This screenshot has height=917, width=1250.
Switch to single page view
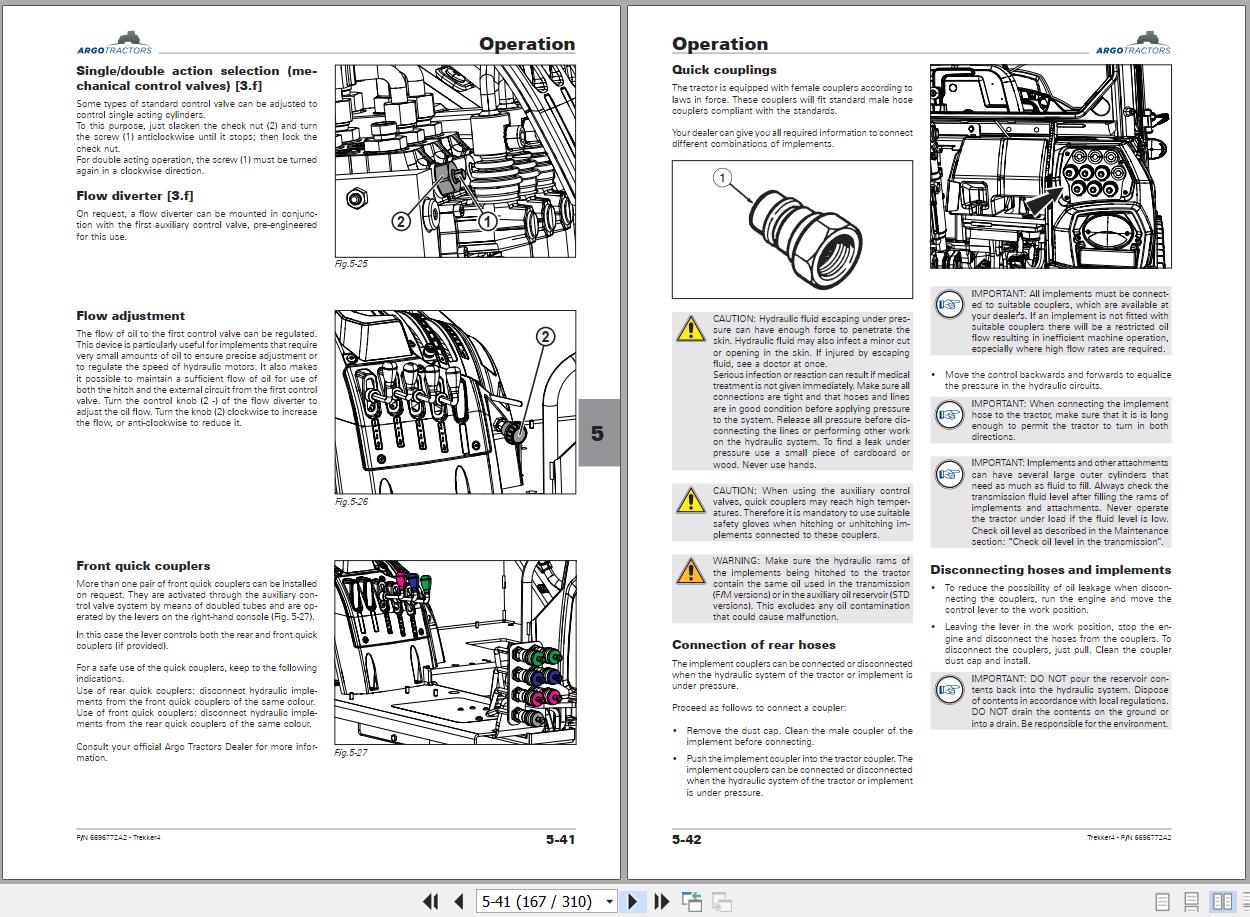(1162, 901)
